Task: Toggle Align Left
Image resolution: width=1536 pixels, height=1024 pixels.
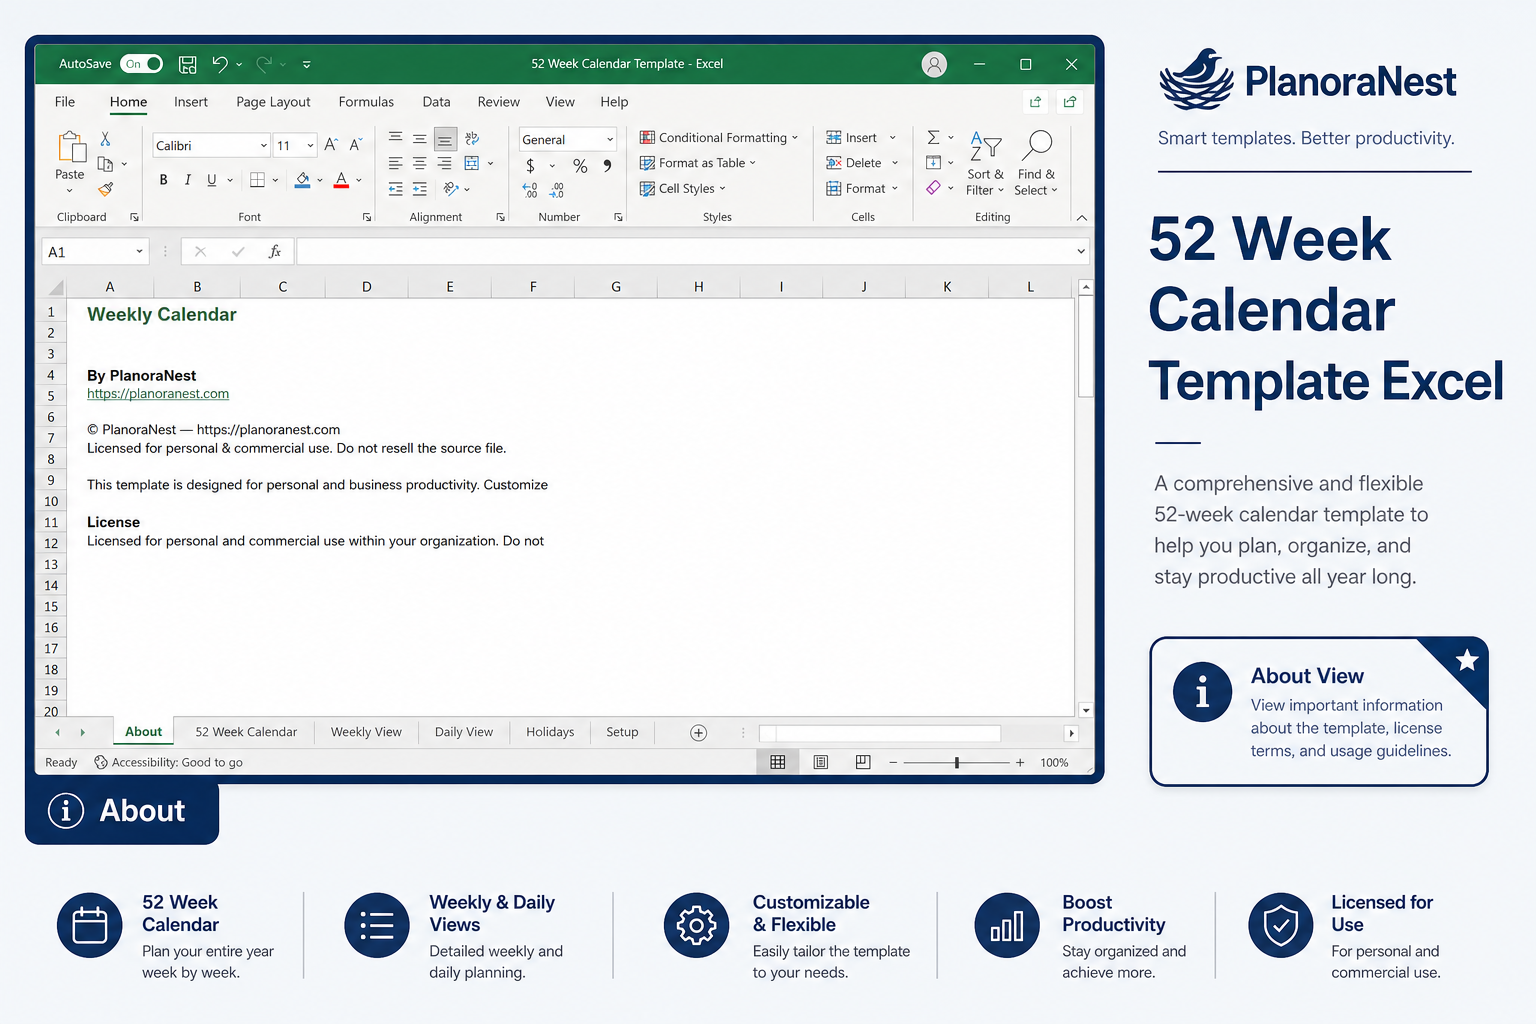Action: point(396,163)
